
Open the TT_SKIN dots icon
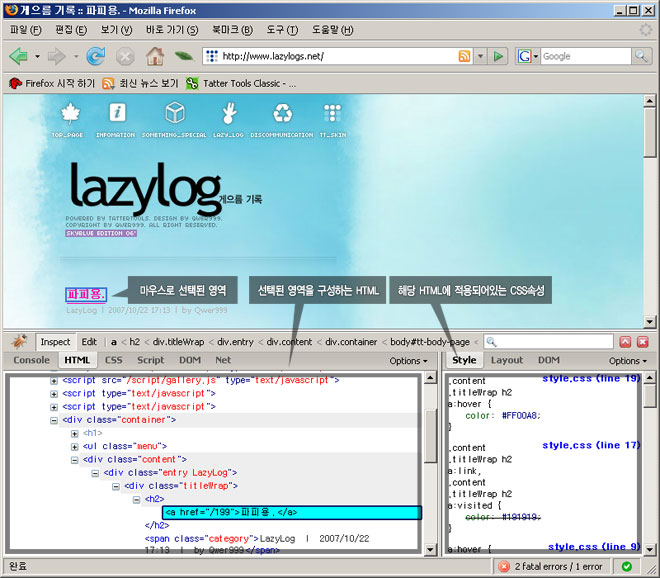333,113
